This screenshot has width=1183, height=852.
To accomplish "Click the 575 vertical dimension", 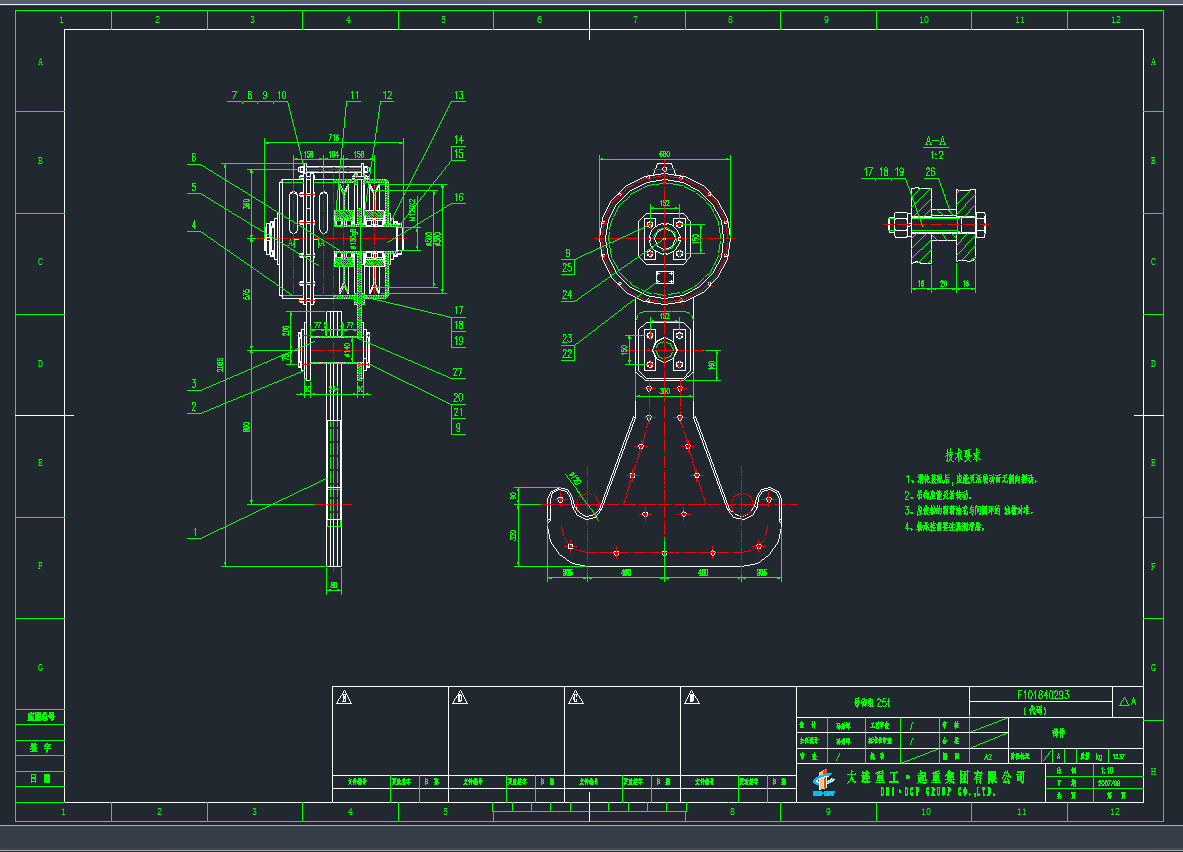I will (246, 294).
